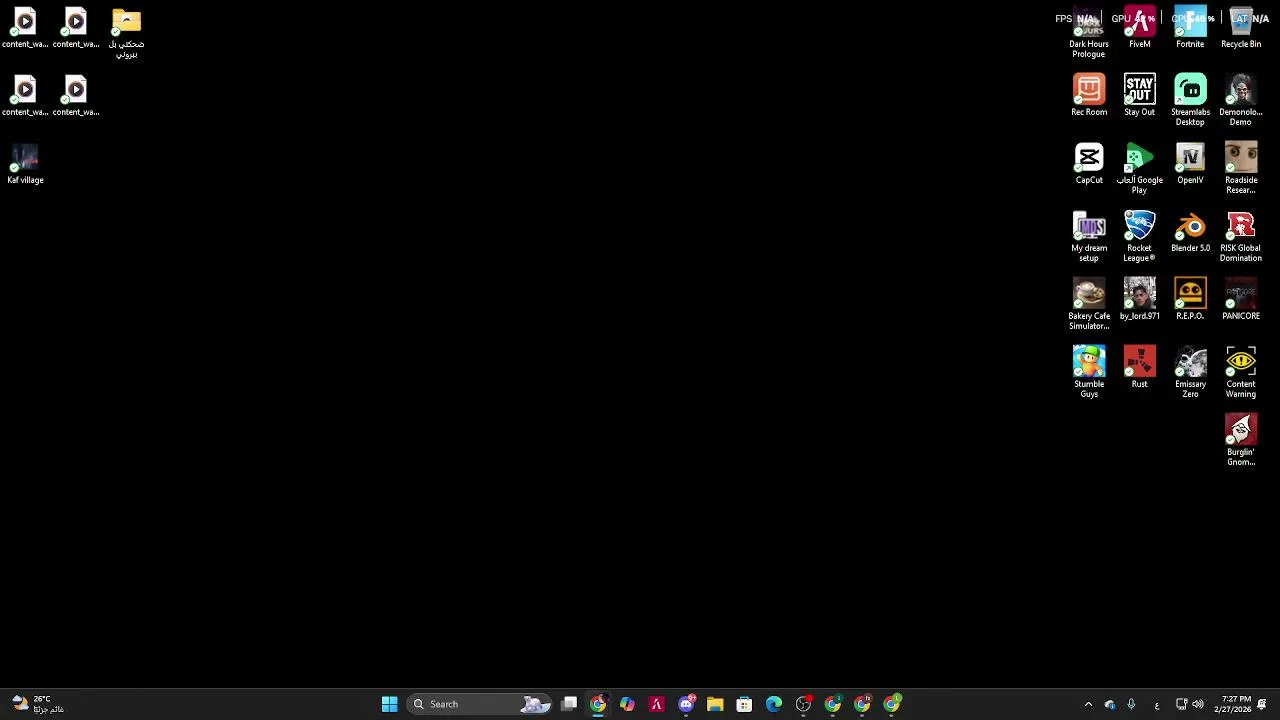Open Task View from the taskbar
Screen dimensions: 1280x720
569,704
